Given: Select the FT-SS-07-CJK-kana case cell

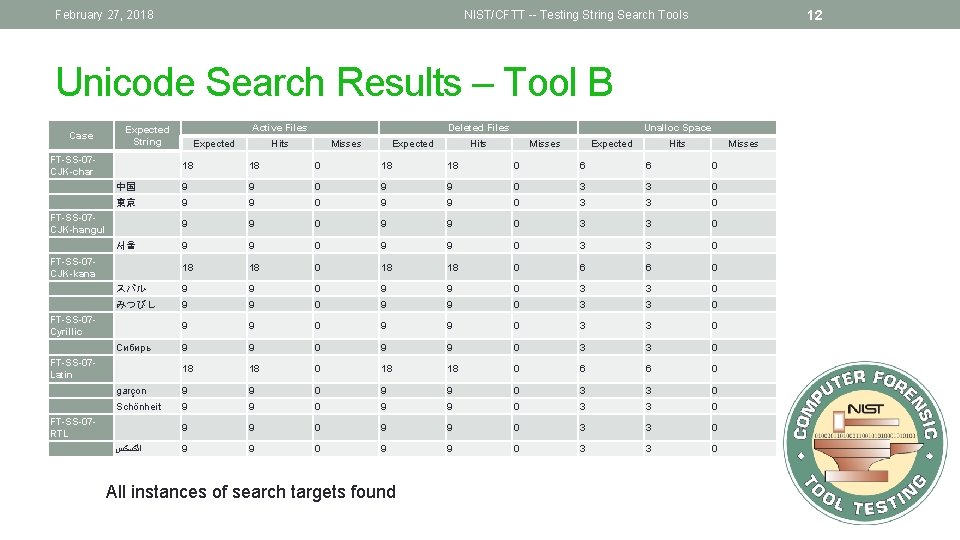Looking at the screenshot, I should pyautogui.click(x=81, y=268).
